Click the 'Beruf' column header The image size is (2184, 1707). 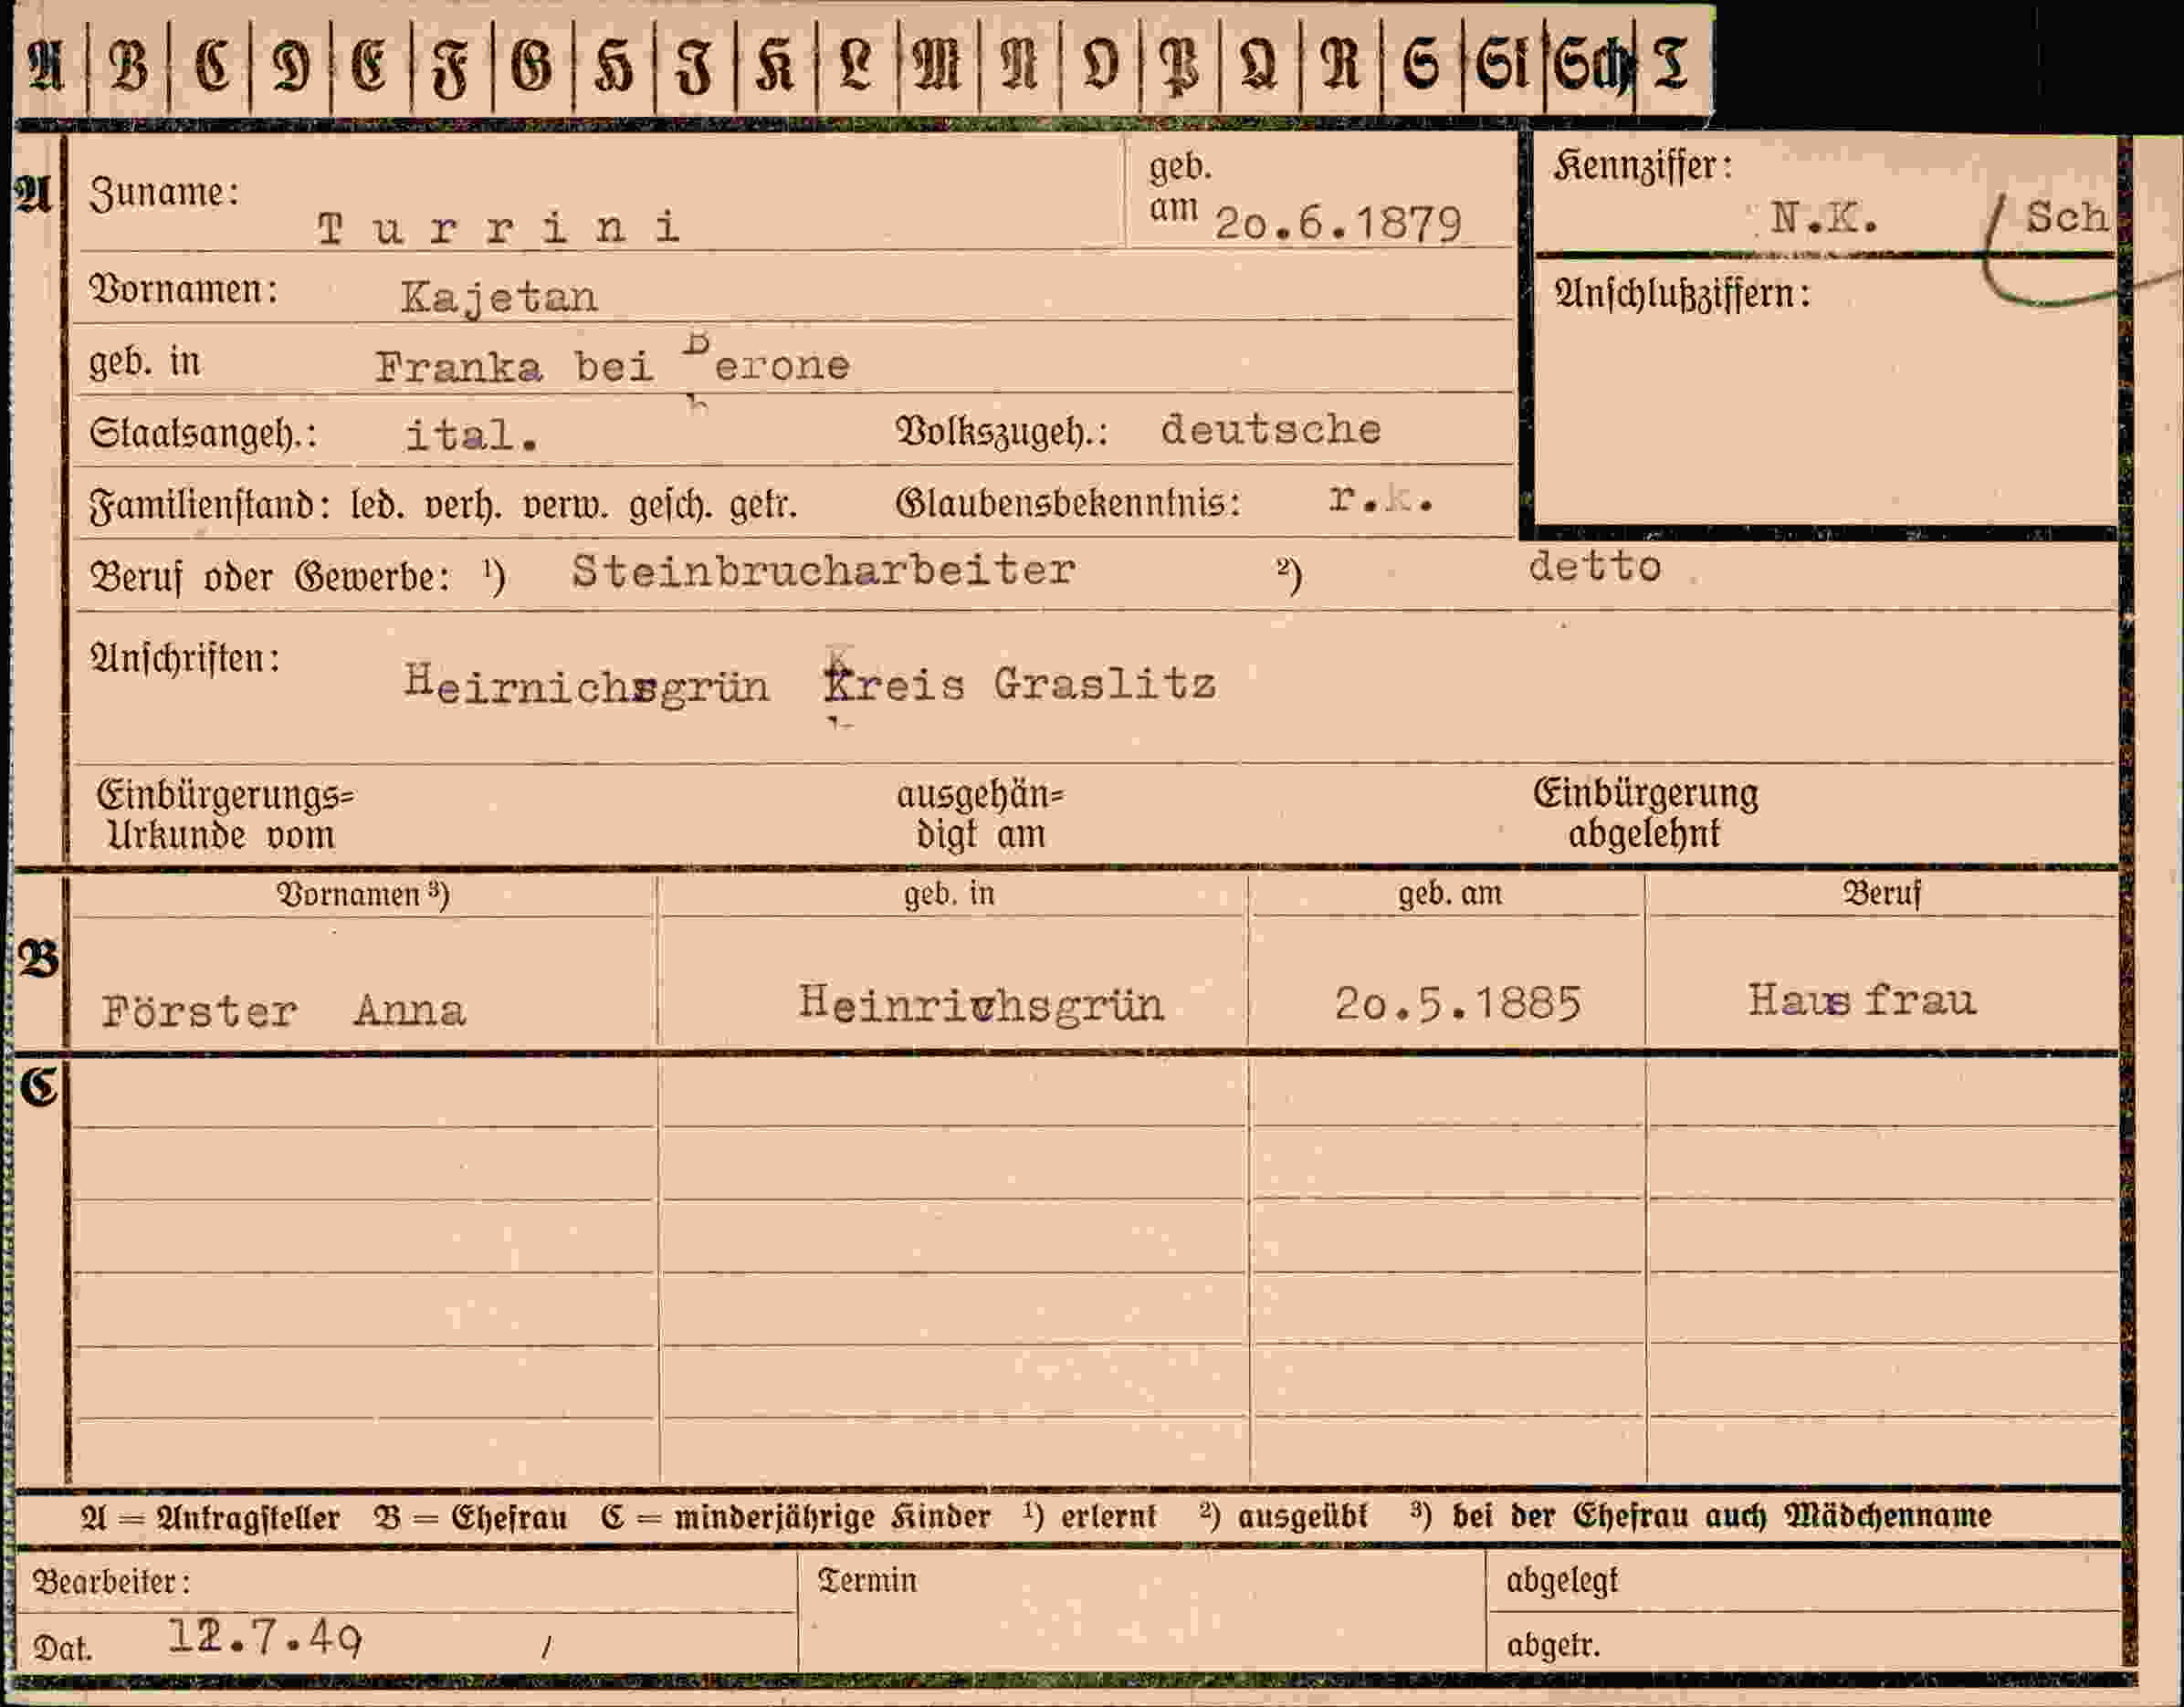click(x=1881, y=893)
